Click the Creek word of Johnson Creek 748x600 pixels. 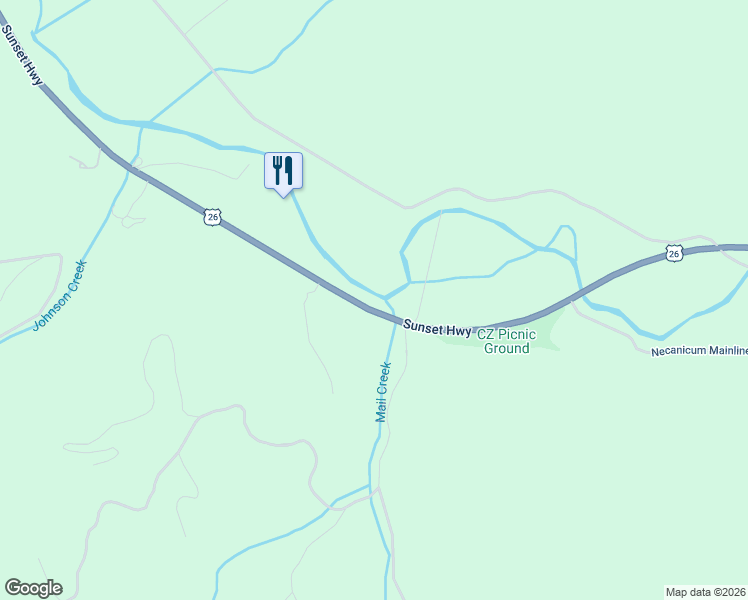click(x=75, y=276)
